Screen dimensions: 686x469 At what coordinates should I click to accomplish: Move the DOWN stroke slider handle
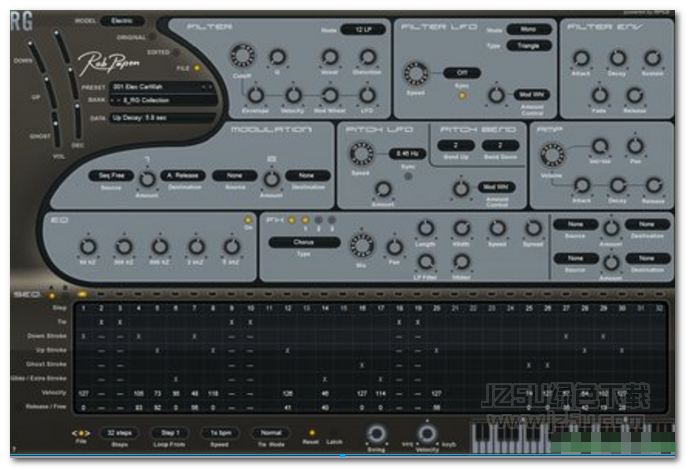tap(31, 44)
